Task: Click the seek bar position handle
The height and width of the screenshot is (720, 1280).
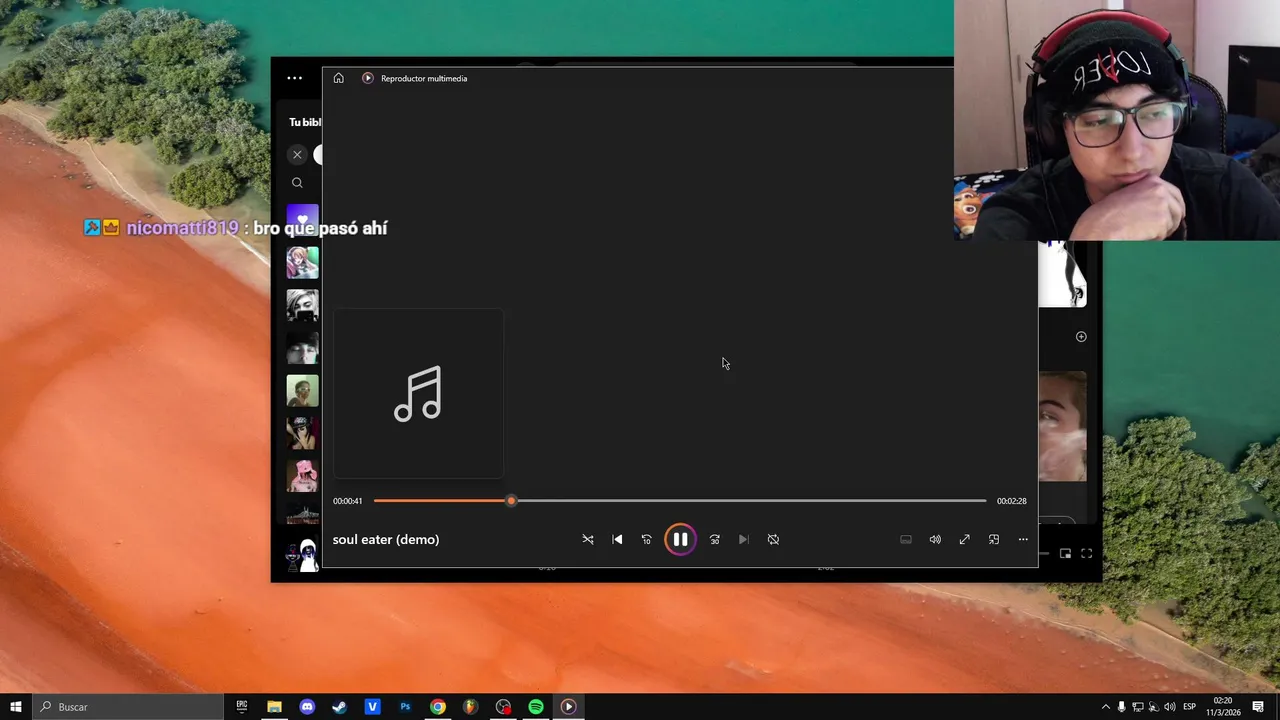Action: pyautogui.click(x=511, y=500)
